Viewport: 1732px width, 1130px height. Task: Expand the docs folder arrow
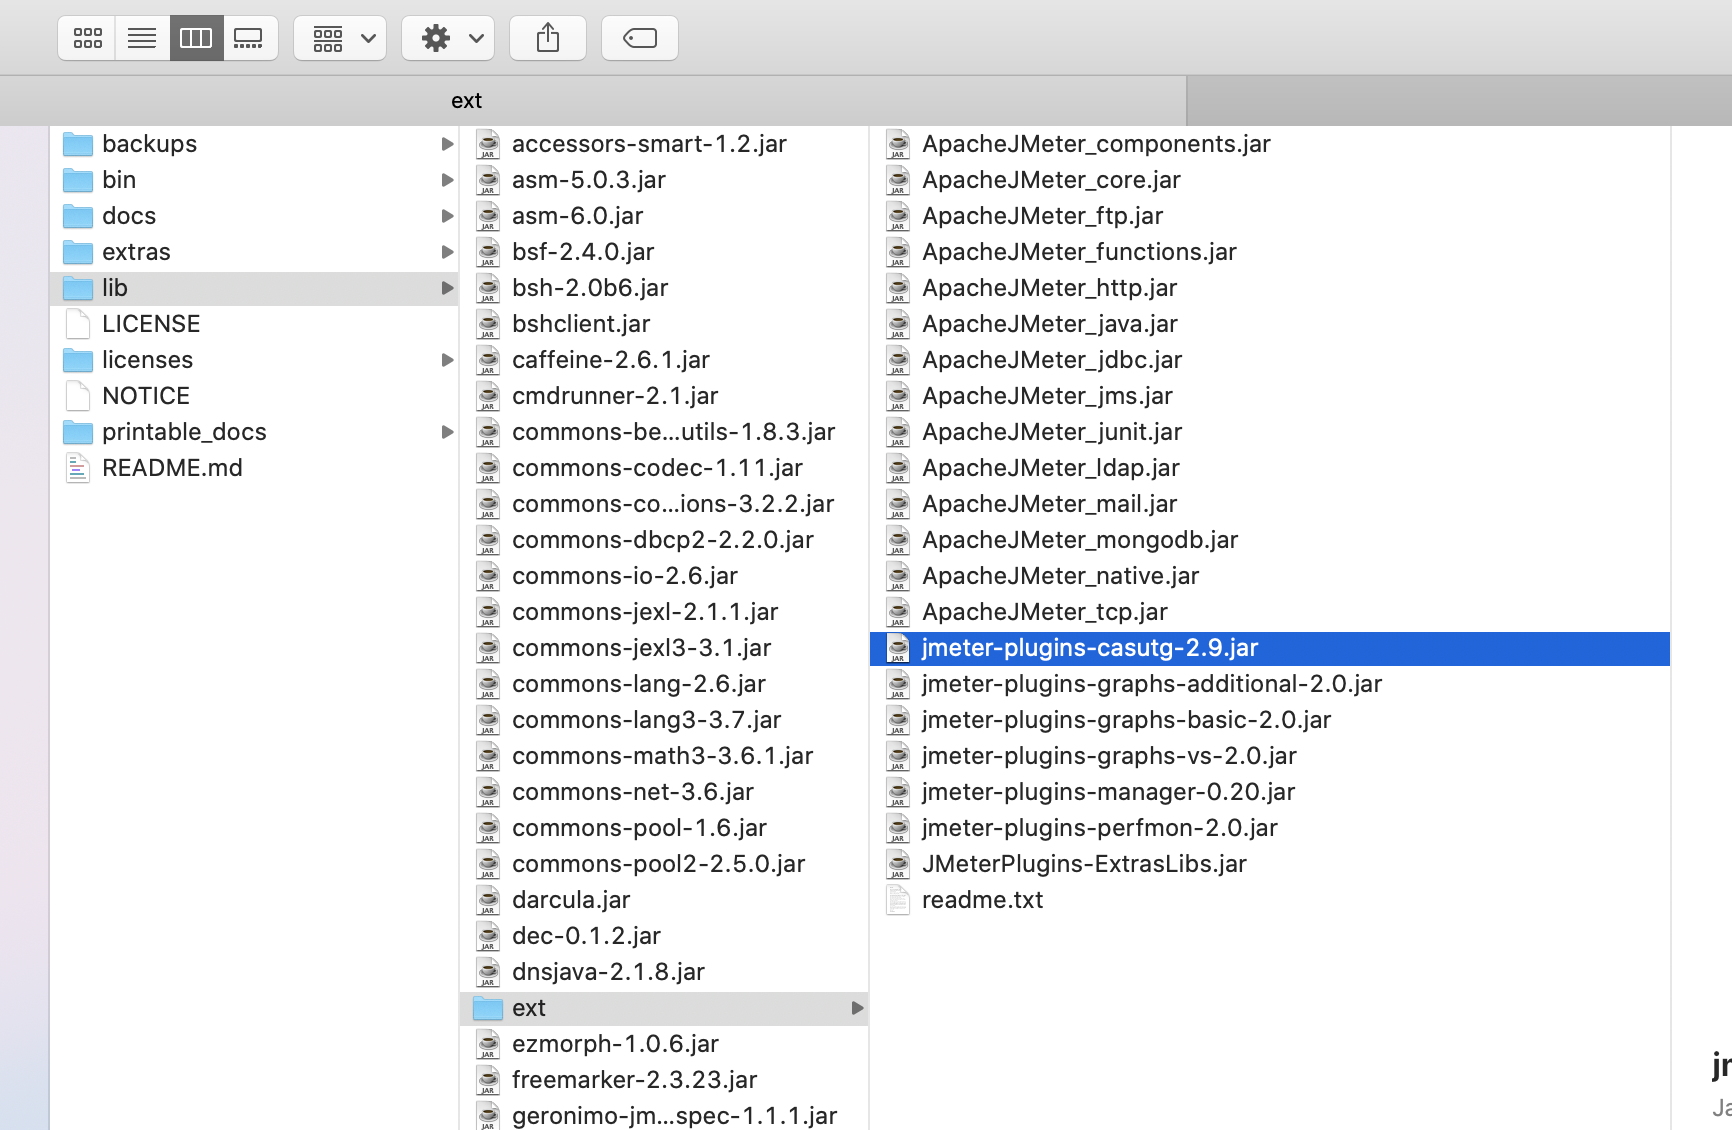click(447, 216)
